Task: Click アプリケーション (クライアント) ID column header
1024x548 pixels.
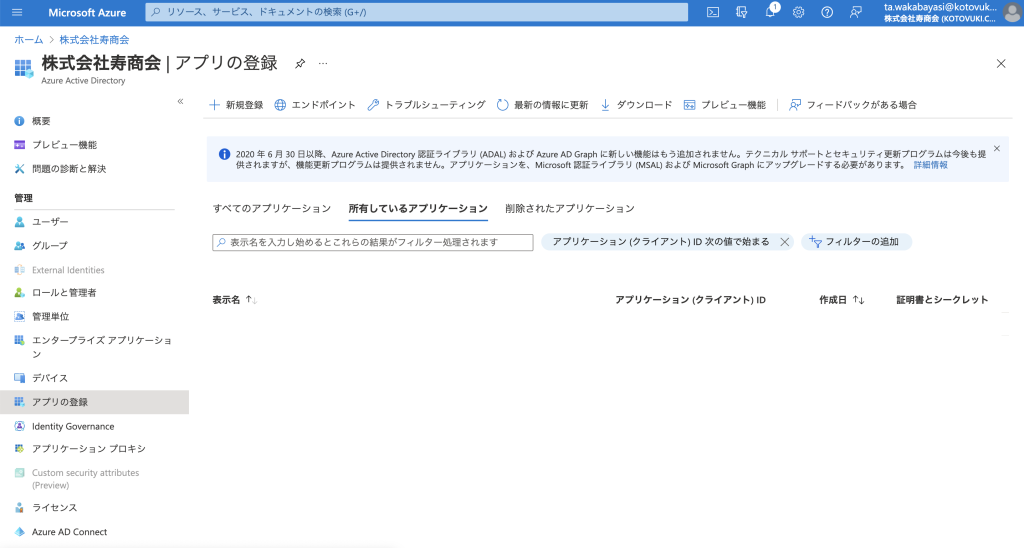Action: [x=690, y=300]
